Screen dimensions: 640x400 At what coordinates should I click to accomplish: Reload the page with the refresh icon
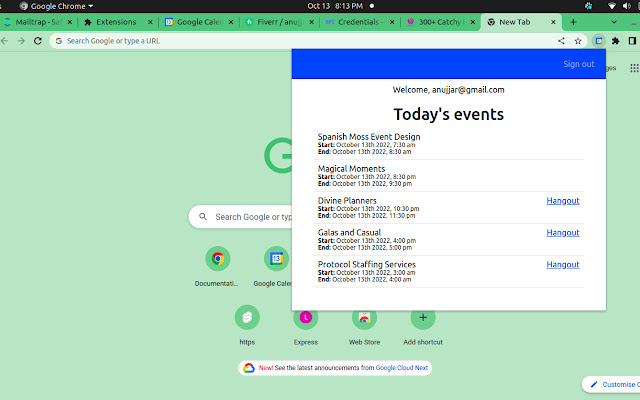pyautogui.click(x=38, y=41)
